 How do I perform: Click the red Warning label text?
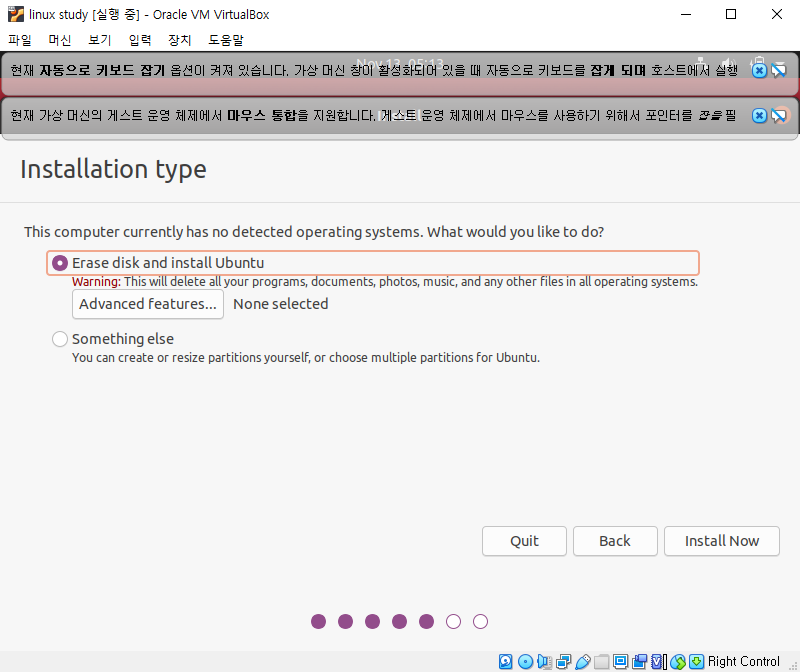coord(96,282)
